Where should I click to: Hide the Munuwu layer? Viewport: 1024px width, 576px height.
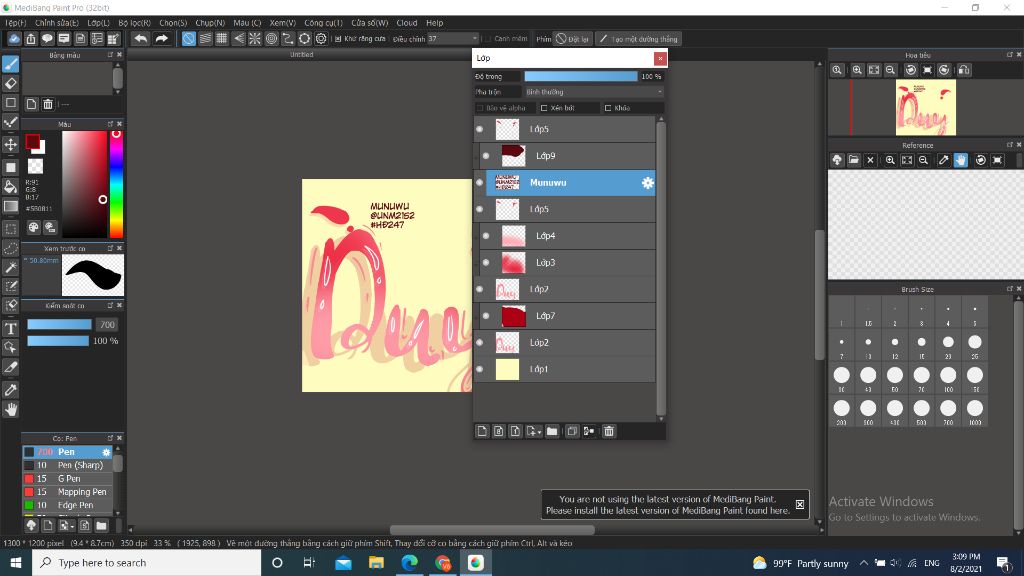coord(479,183)
